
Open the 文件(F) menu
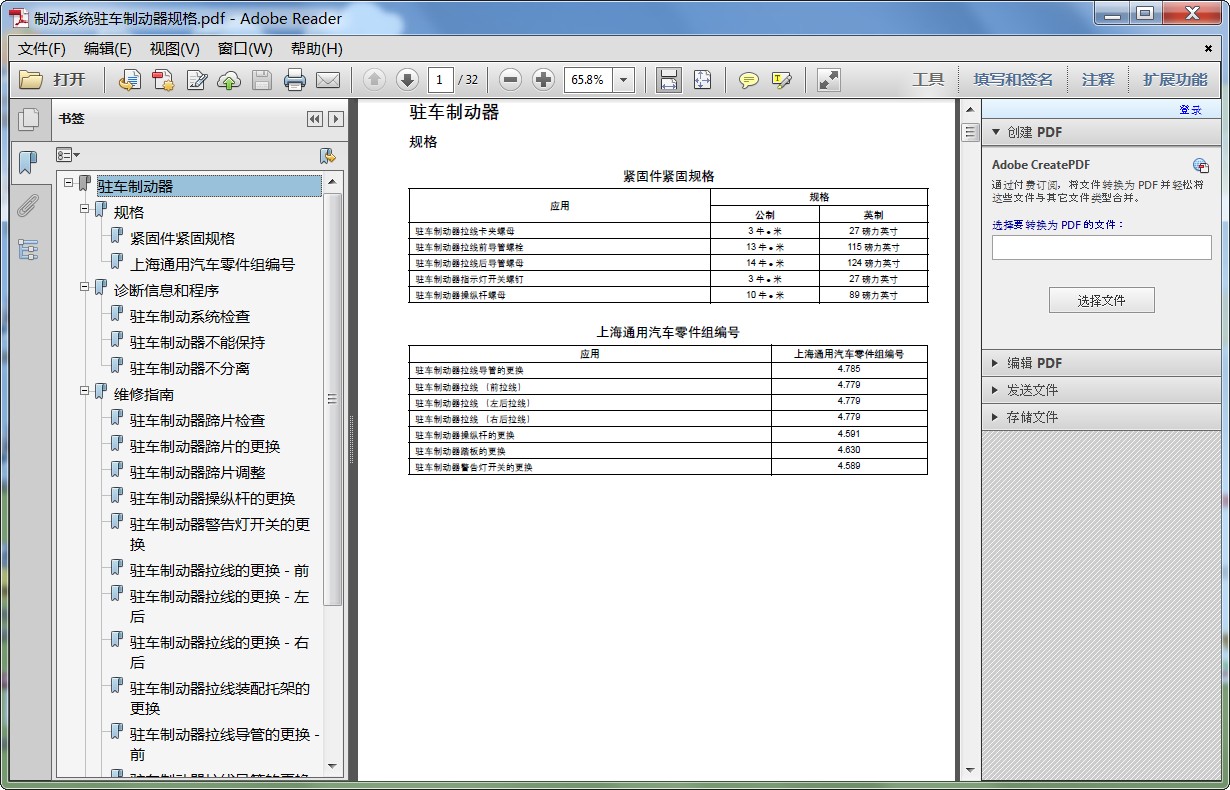(x=42, y=48)
